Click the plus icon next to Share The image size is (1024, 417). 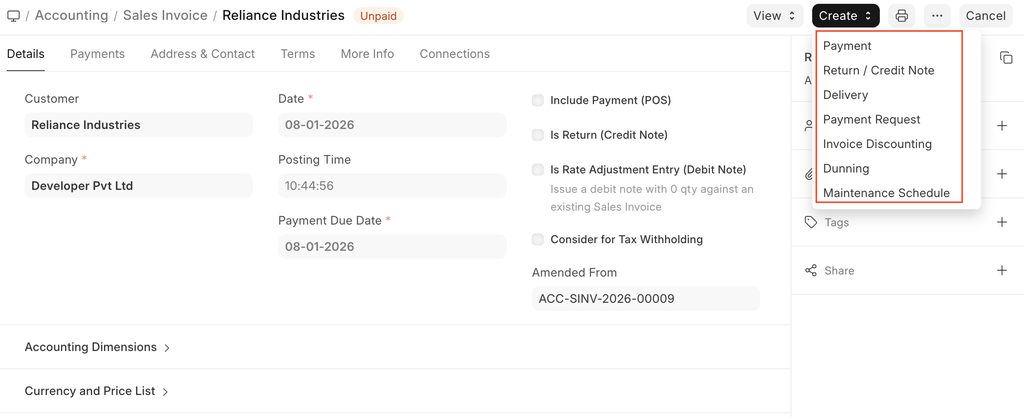(x=1001, y=271)
